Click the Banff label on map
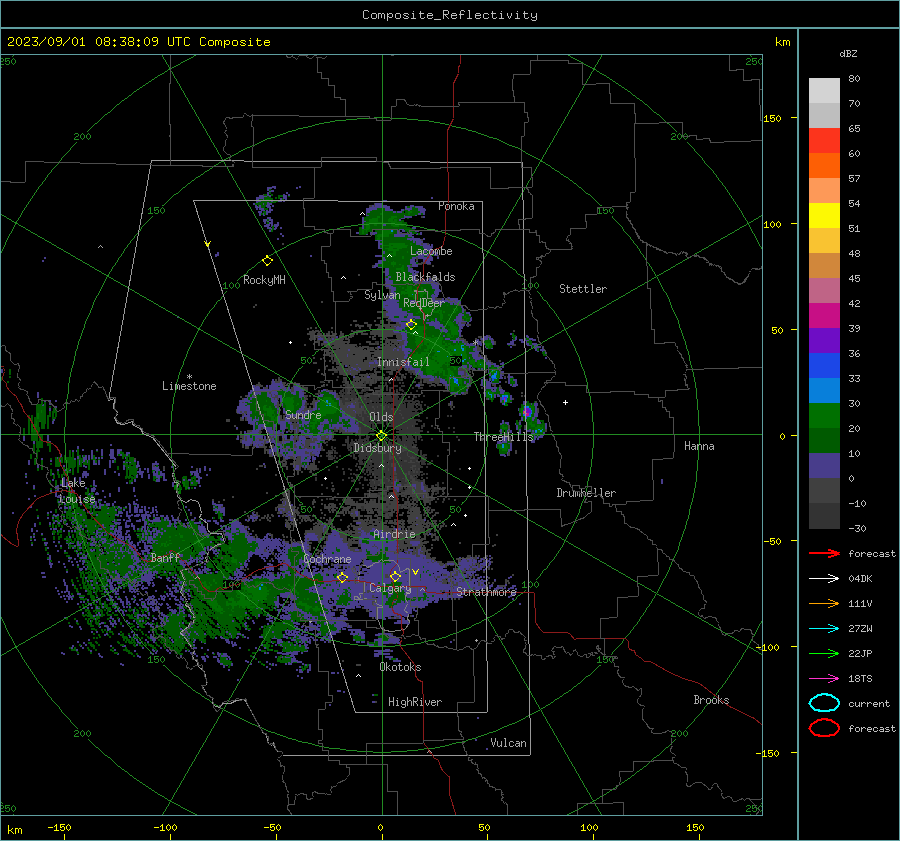This screenshot has height=841, width=900. pos(165,557)
